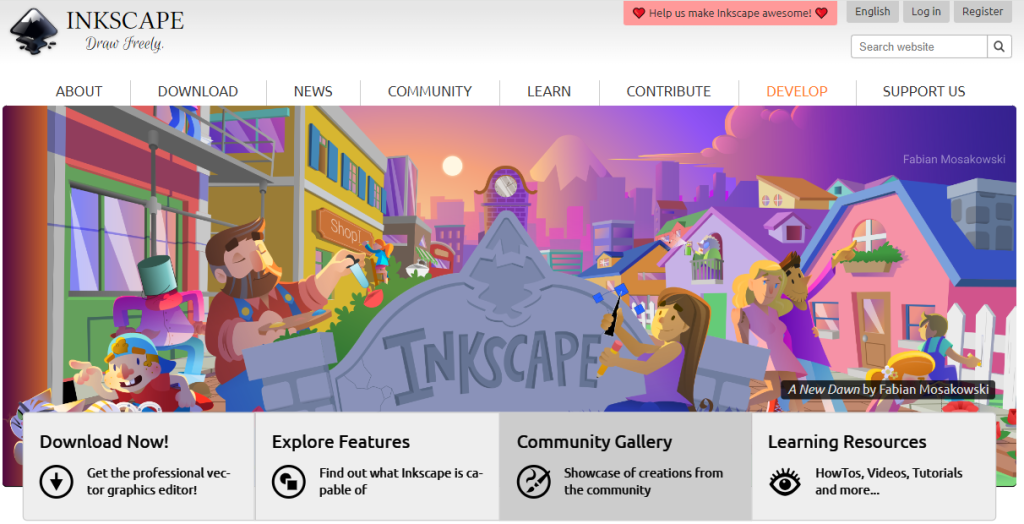1024x524 pixels.
Task: Click the Register button
Action: click(982, 12)
